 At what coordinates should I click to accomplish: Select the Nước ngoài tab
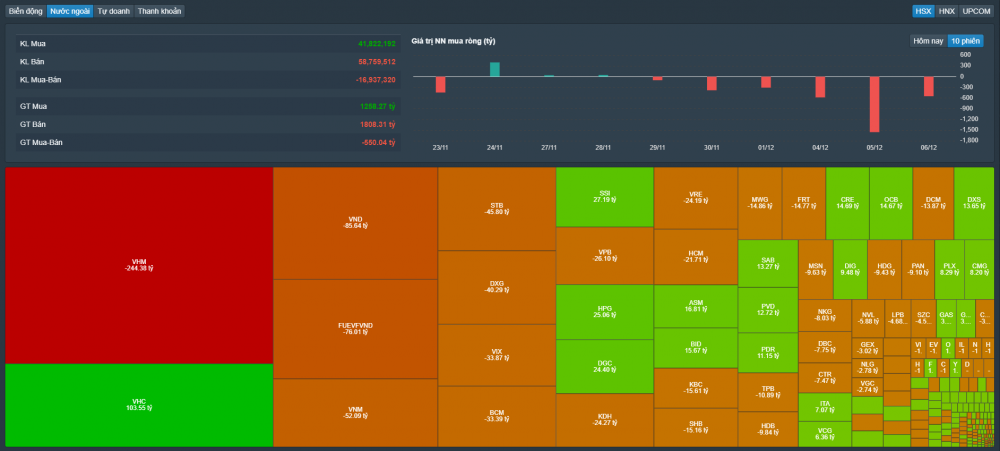[x=70, y=11]
